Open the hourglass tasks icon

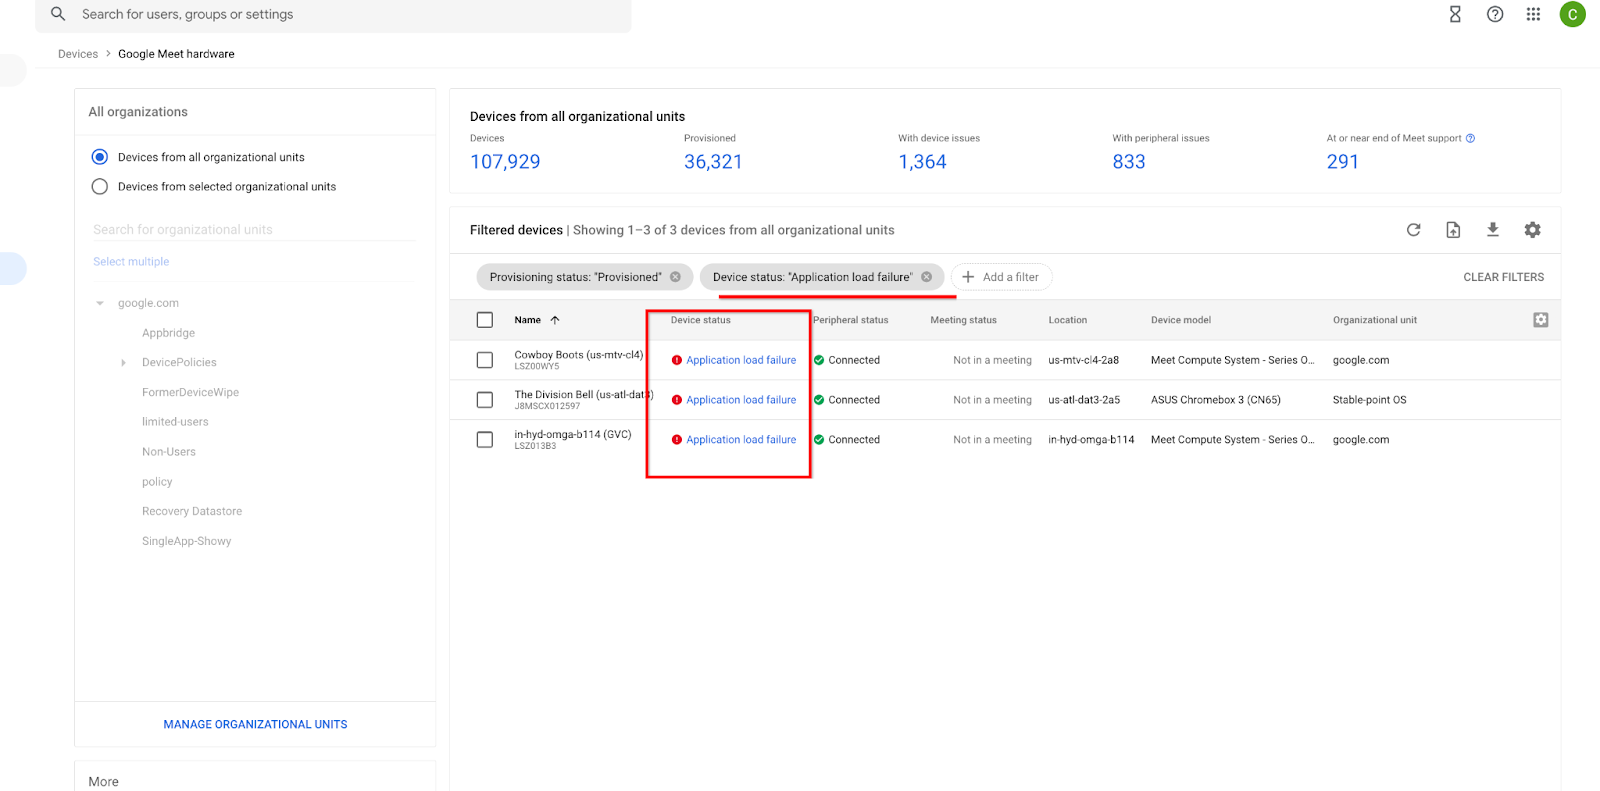coord(1455,14)
